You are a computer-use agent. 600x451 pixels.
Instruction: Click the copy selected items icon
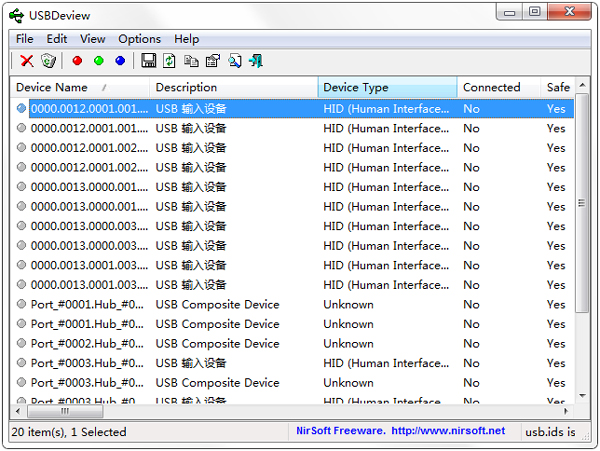pyautogui.click(x=191, y=61)
